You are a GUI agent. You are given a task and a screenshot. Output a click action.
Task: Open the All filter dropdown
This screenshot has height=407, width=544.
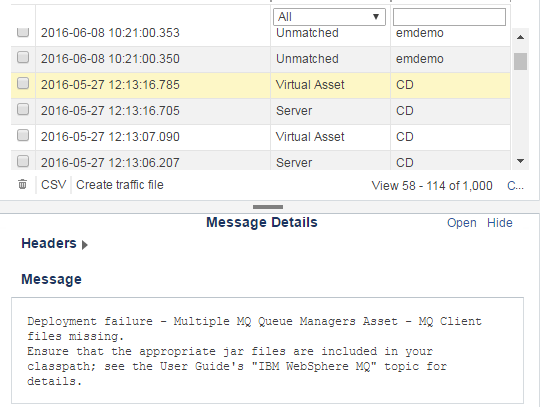tap(329, 17)
